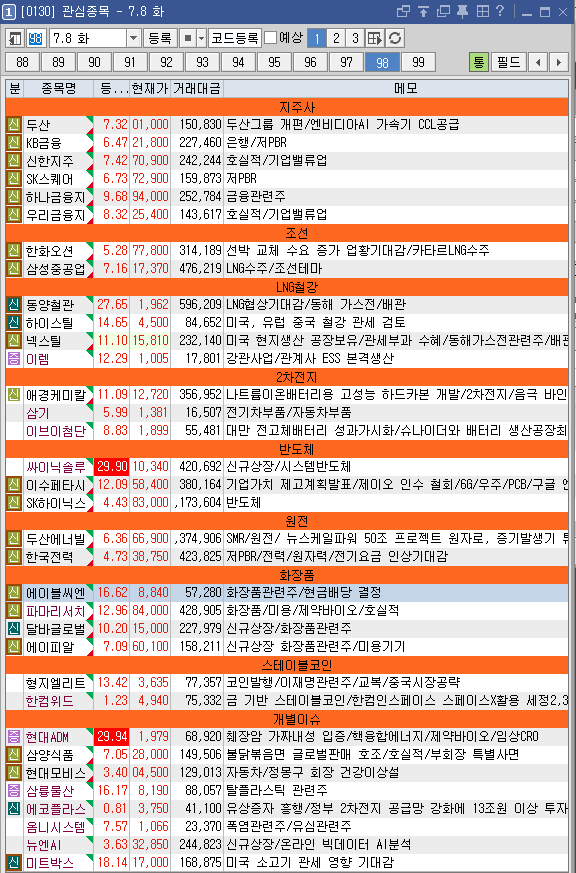Click the help question mark icon
Viewport: 576px width, 873px height.
point(499,11)
